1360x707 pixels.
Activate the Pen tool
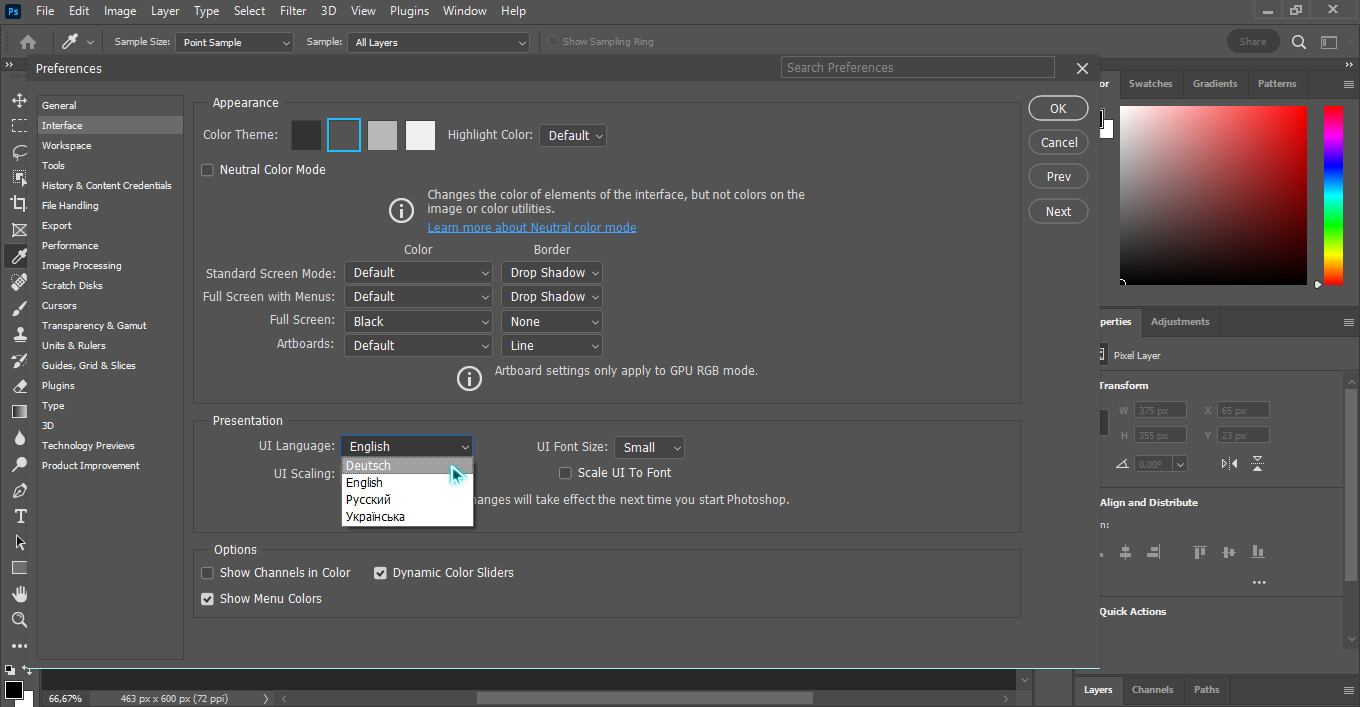(x=19, y=491)
